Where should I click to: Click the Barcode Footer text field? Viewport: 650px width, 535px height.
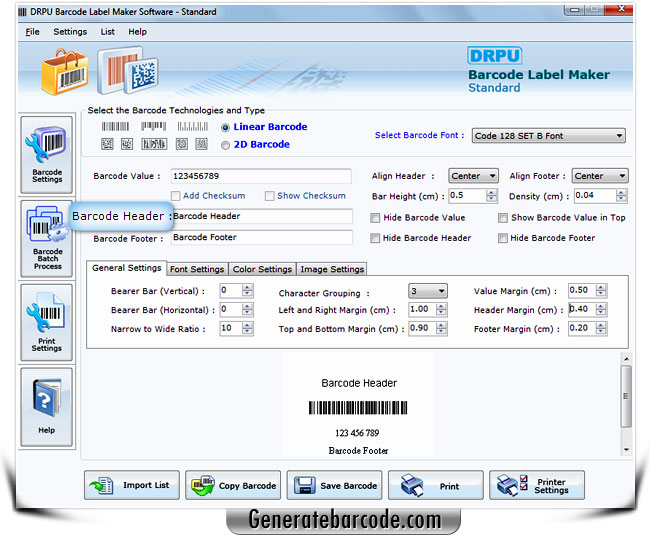point(262,237)
